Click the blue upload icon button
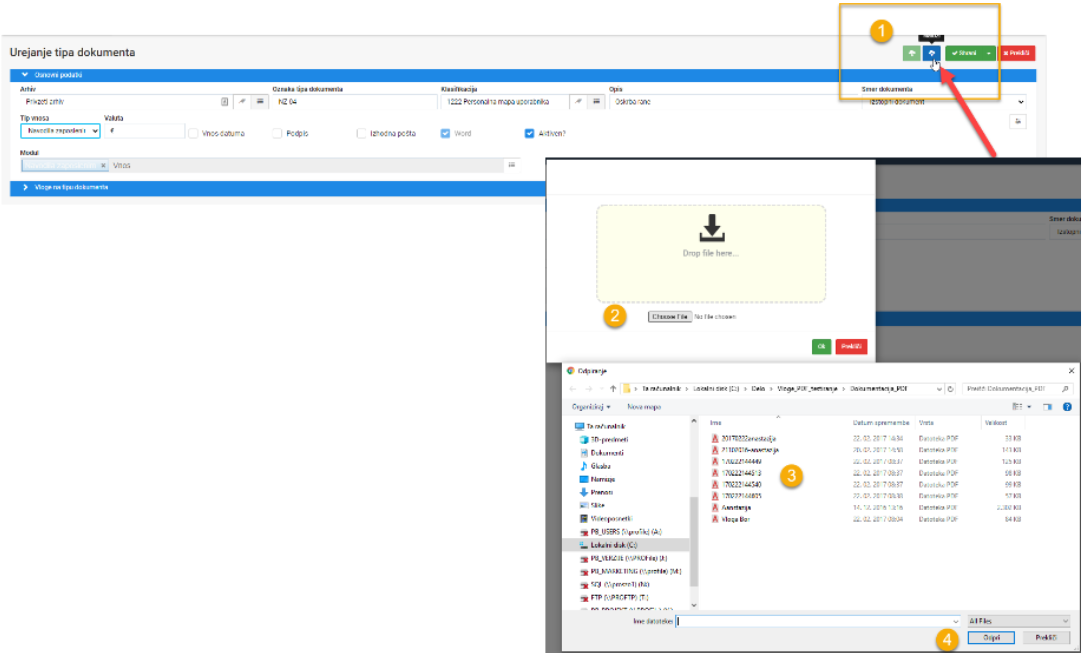The width and height of the screenshot is (1082, 653). (932, 53)
